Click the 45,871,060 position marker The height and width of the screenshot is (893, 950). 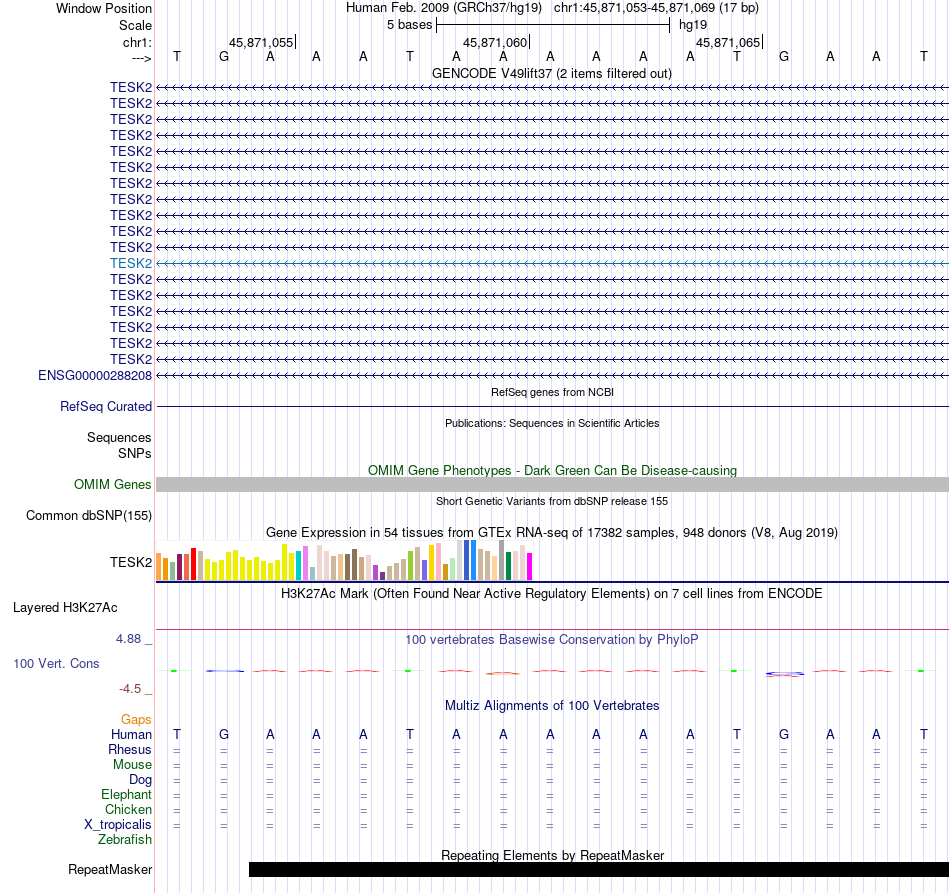(x=496, y=42)
